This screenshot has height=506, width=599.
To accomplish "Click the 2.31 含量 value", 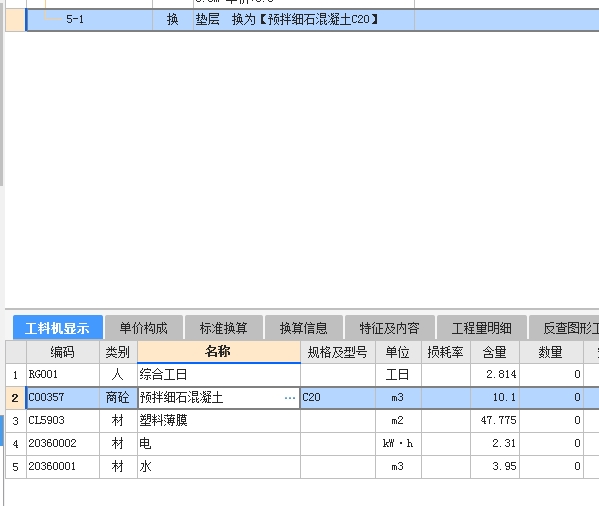I will coord(495,444).
